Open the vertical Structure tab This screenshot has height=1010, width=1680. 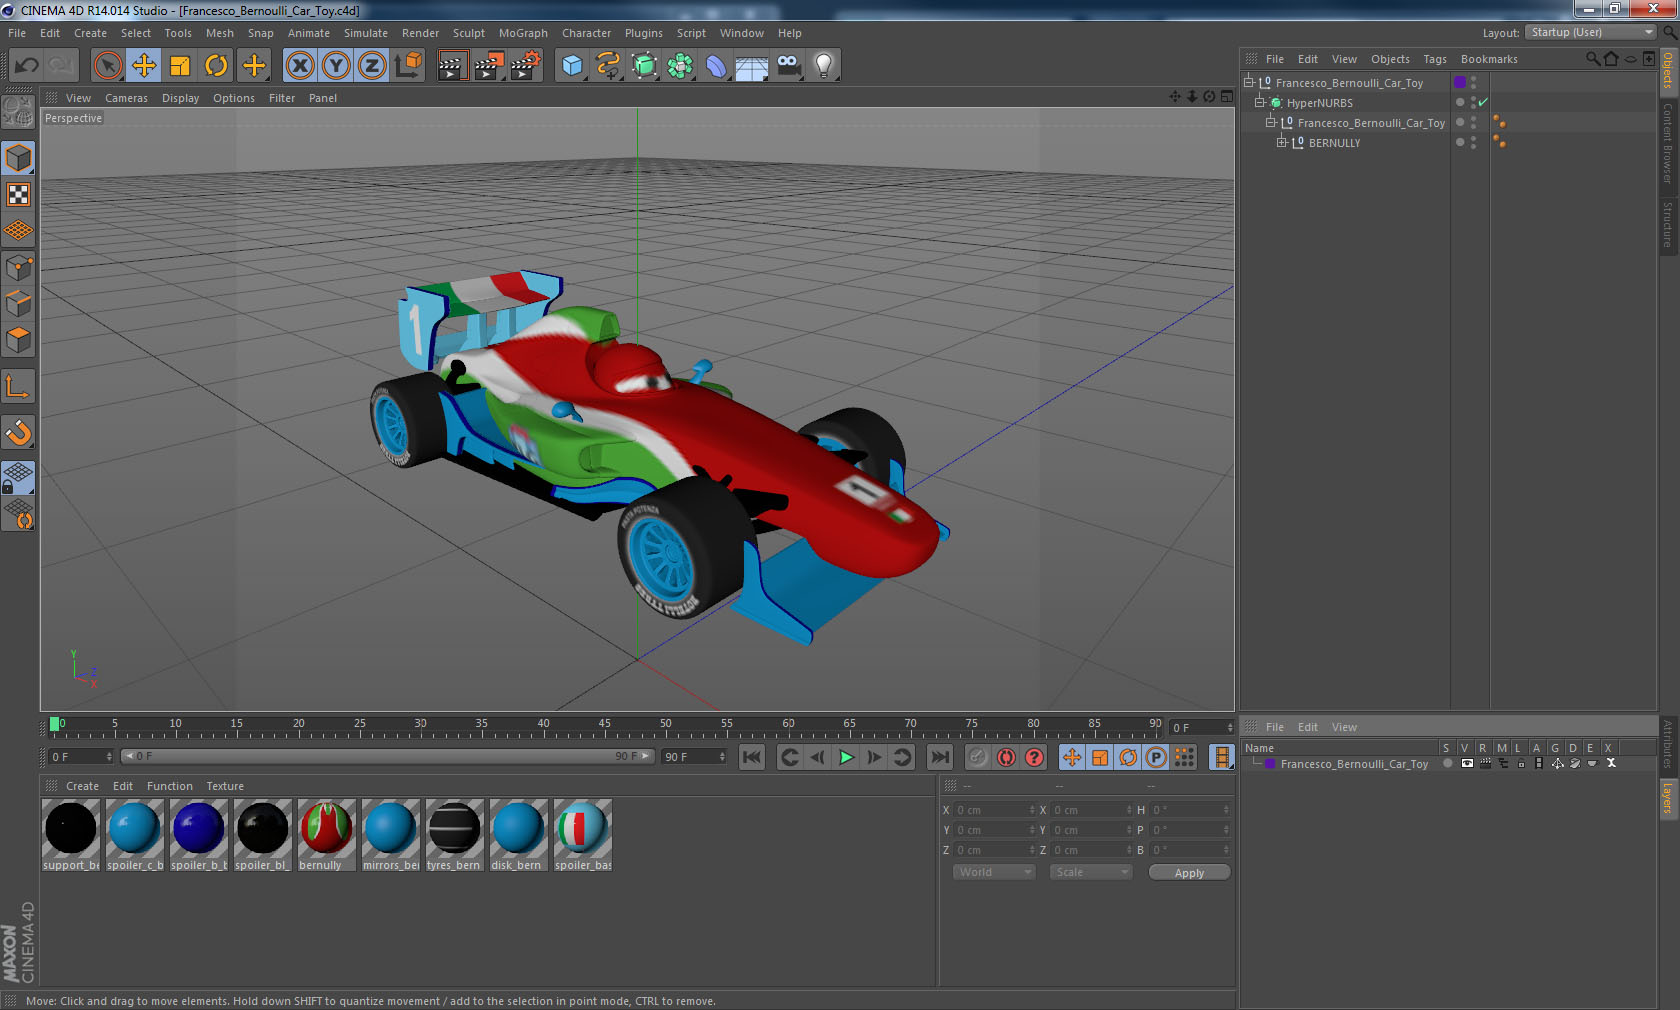1668,224
